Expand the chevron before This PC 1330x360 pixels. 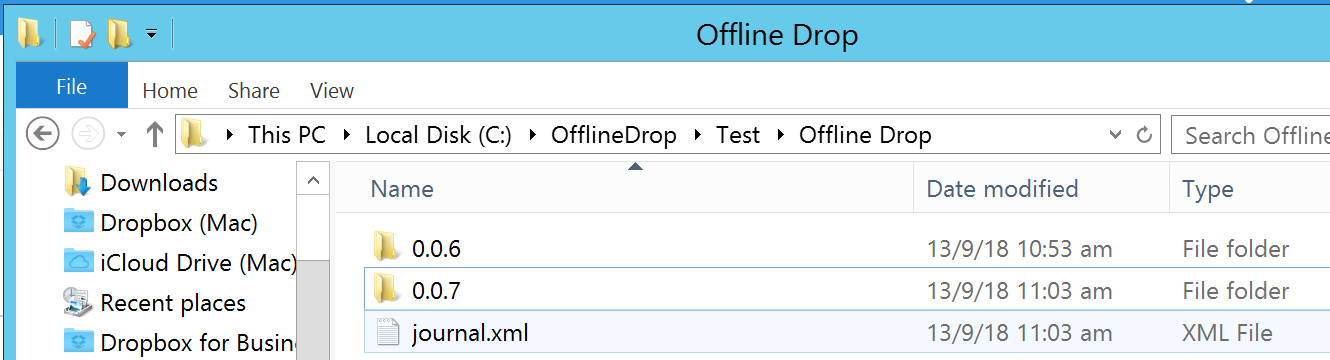[x=231, y=135]
